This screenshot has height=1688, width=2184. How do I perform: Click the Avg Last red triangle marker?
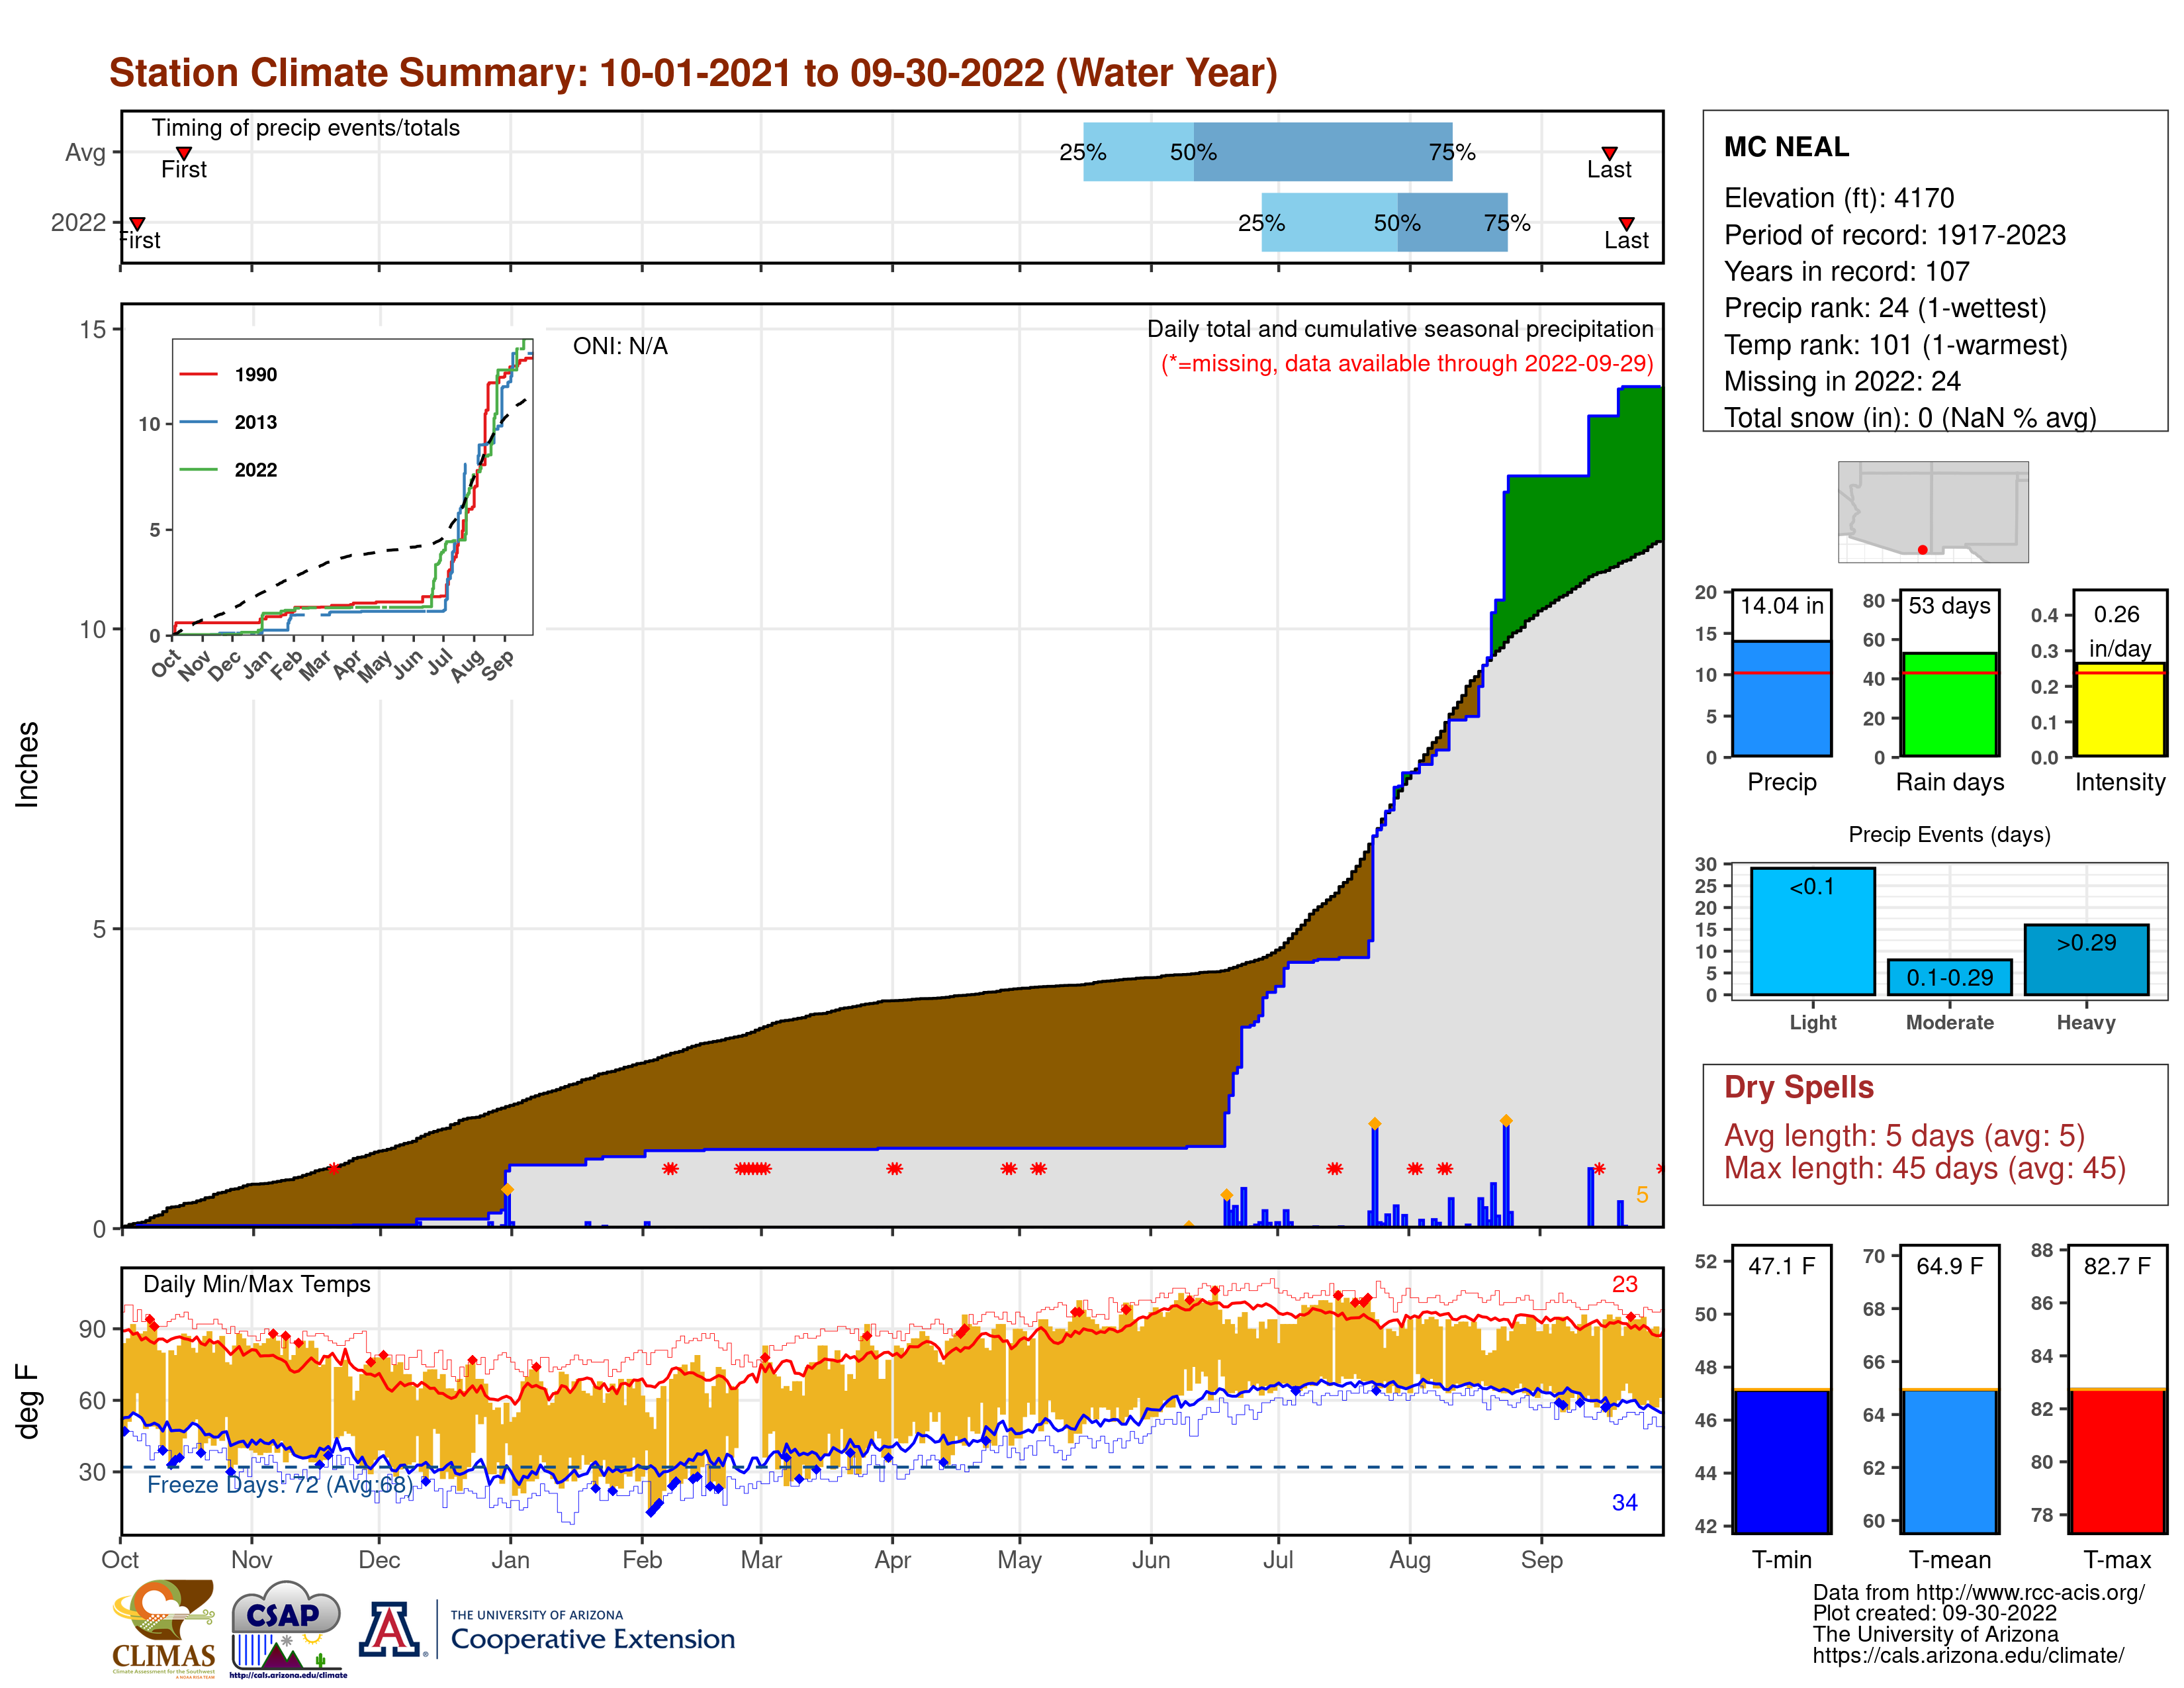(1609, 153)
